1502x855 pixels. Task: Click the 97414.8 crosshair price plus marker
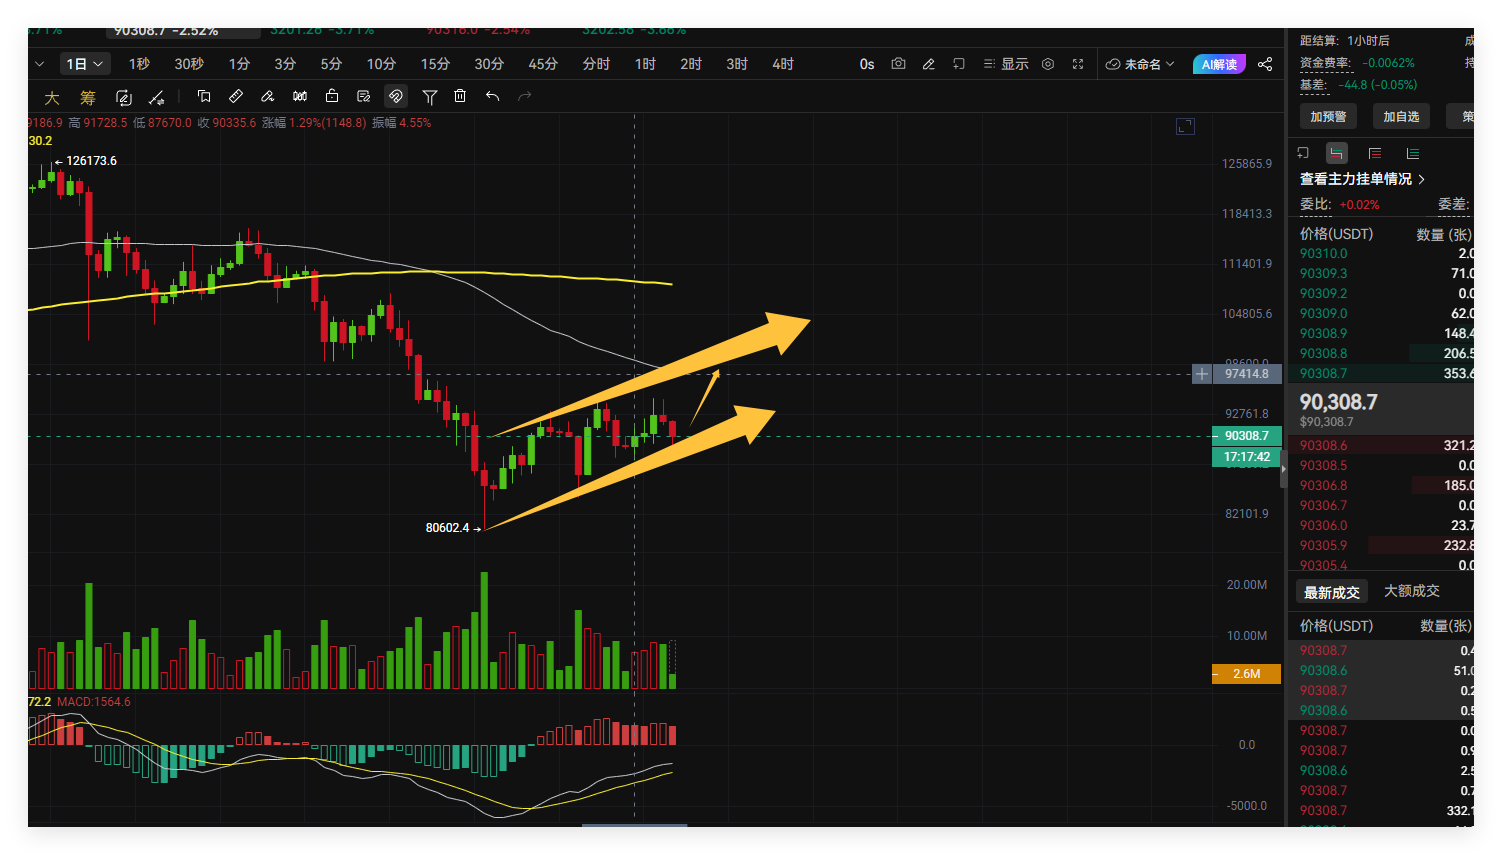1201,374
